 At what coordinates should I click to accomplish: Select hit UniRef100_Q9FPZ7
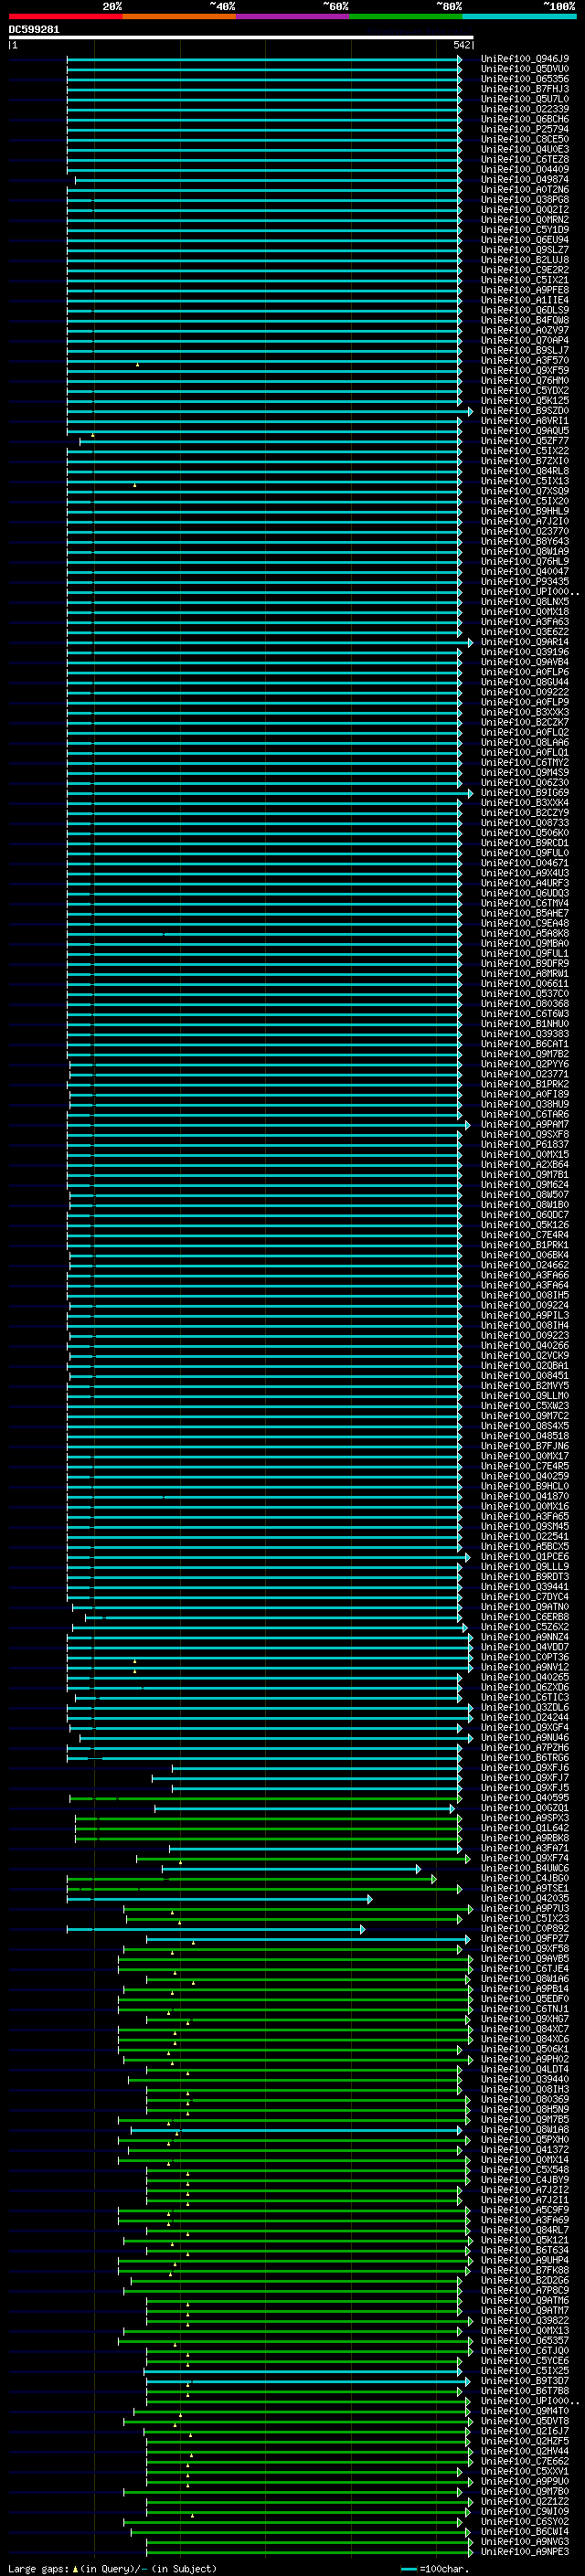pos(525,1939)
